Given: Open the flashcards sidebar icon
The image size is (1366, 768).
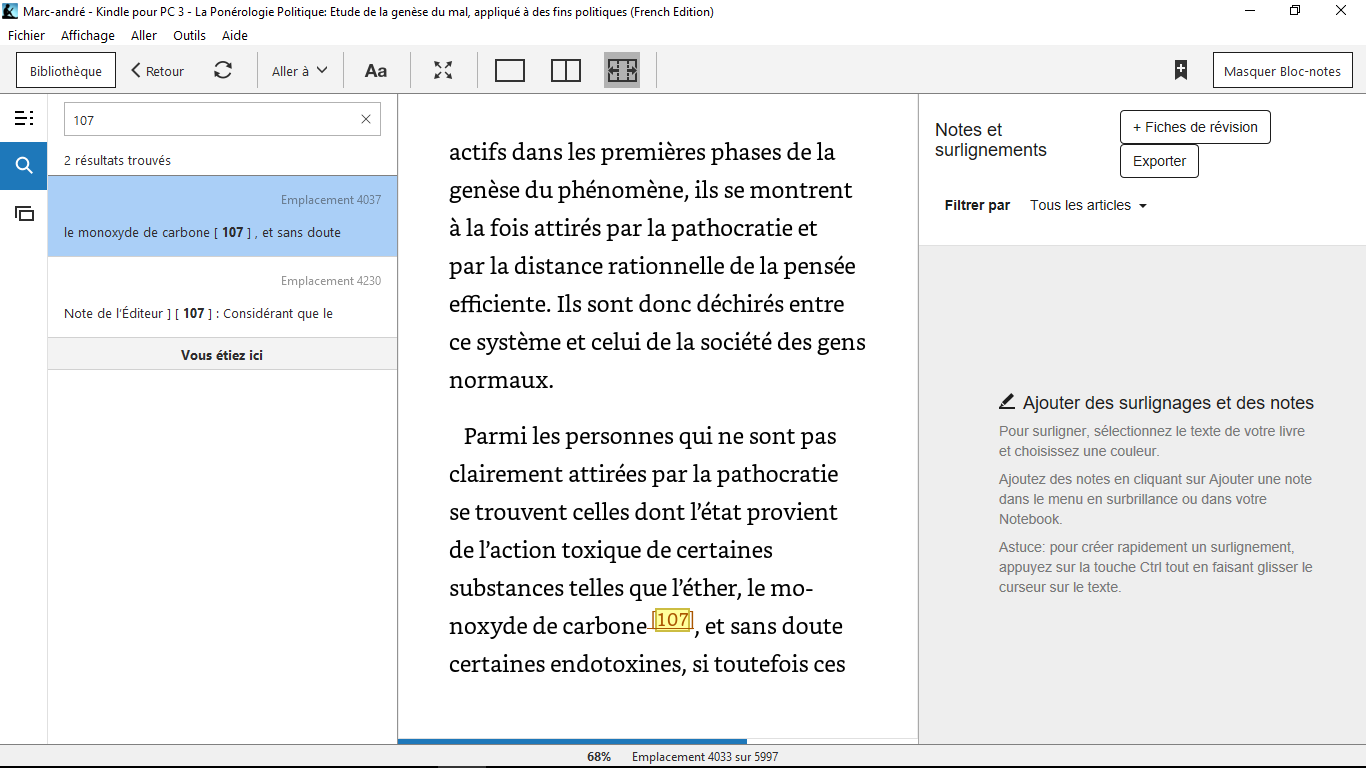Looking at the screenshot, I should 23,213.
